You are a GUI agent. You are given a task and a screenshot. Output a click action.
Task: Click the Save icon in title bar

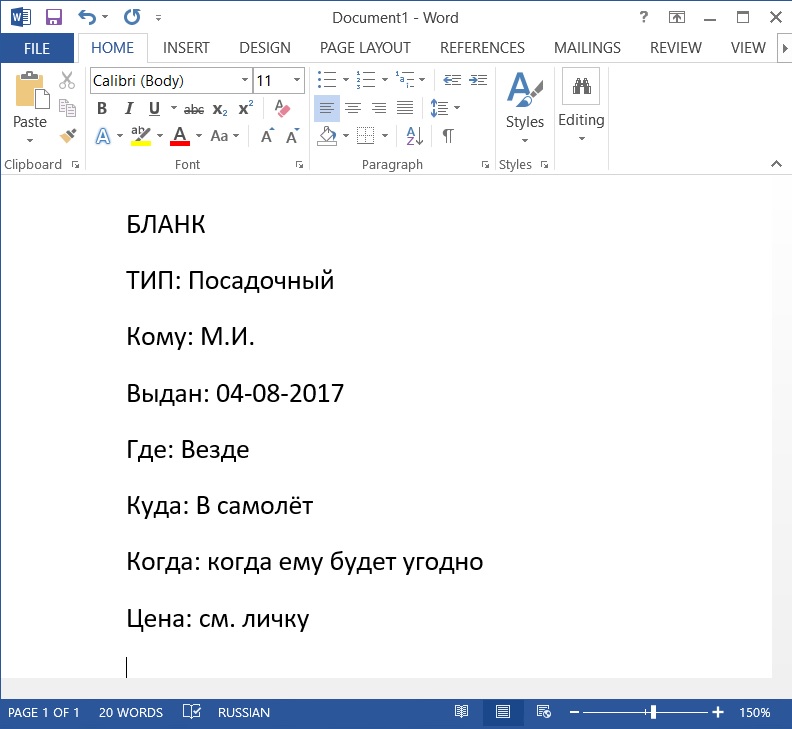click(54, 17)
